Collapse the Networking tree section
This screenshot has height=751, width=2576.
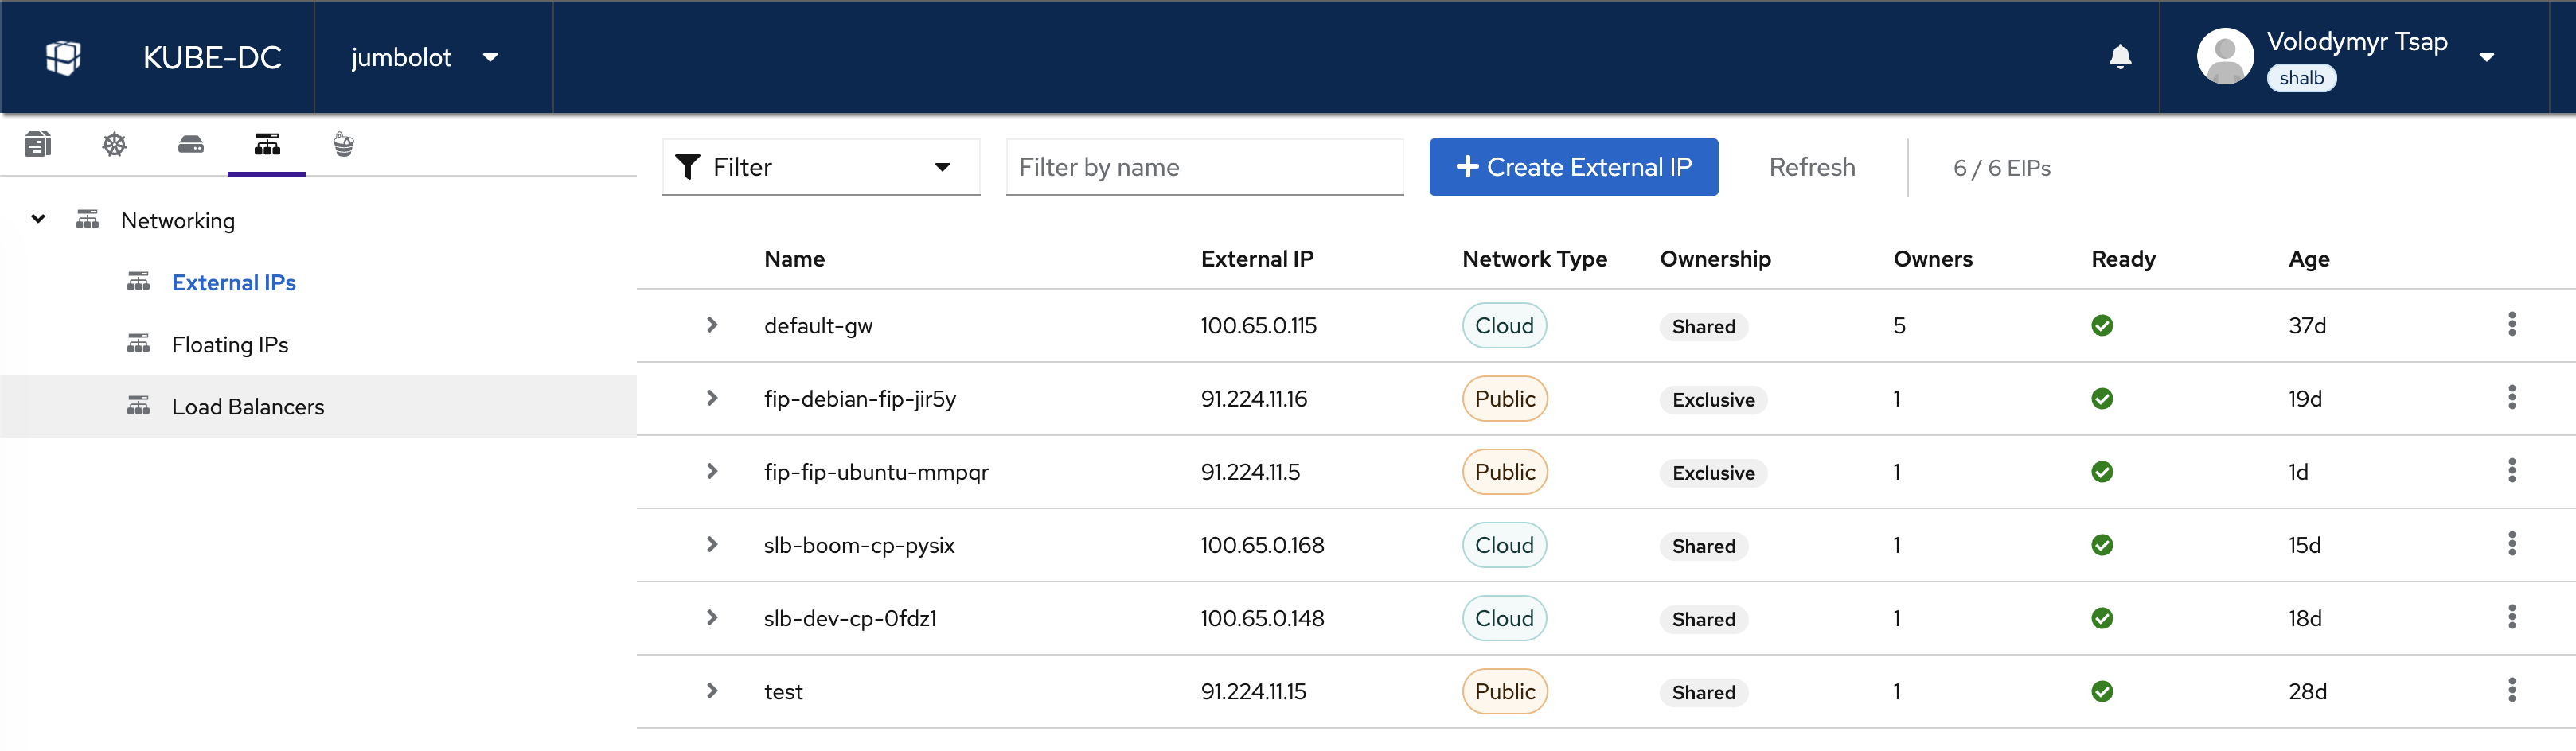coord(38,220)
